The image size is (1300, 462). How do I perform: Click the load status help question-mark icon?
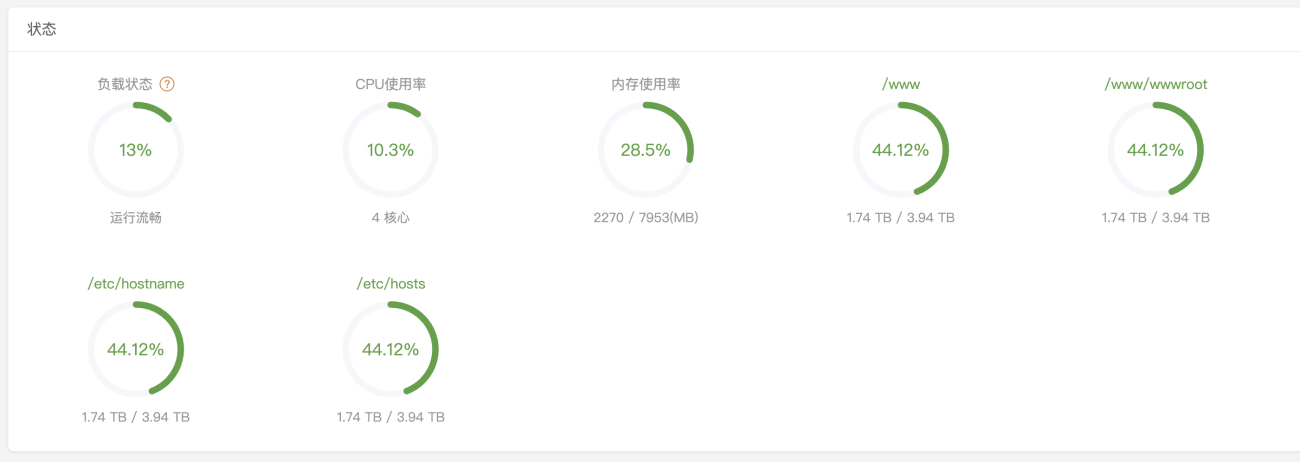tap(167, 84)
